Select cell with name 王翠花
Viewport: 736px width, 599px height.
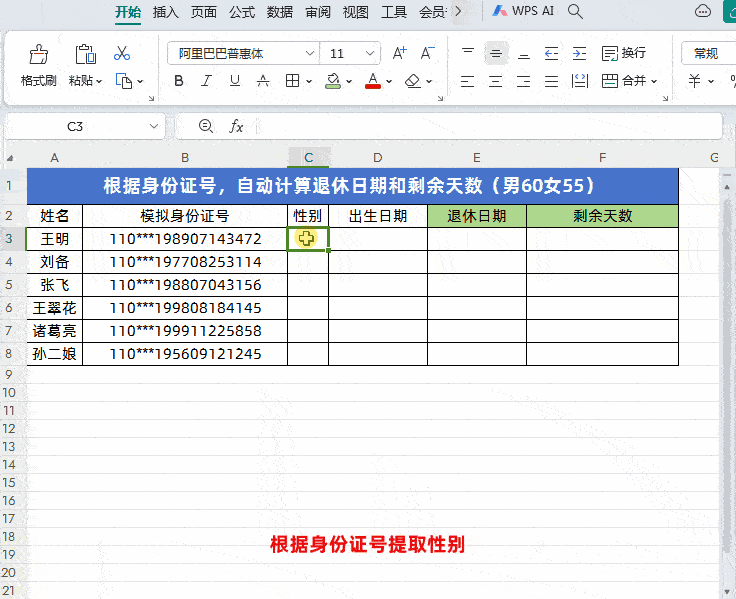point(54,308)
